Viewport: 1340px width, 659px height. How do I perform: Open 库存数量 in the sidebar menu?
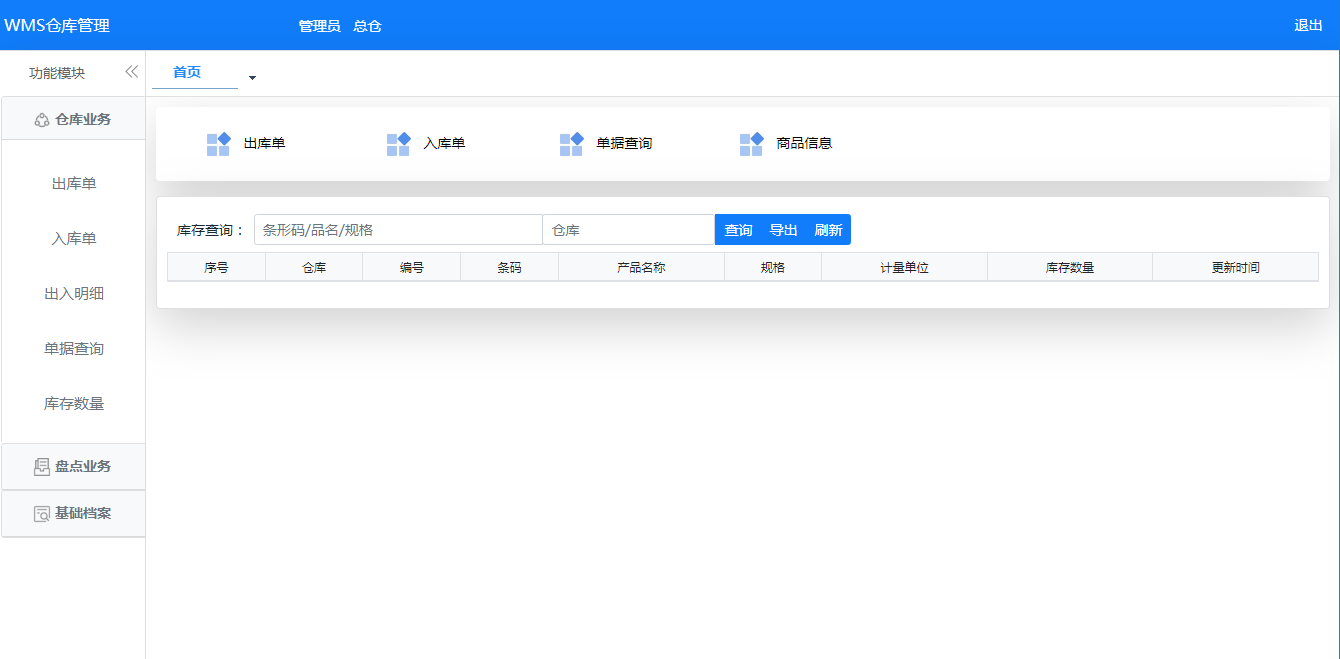[x=74, y=404]
